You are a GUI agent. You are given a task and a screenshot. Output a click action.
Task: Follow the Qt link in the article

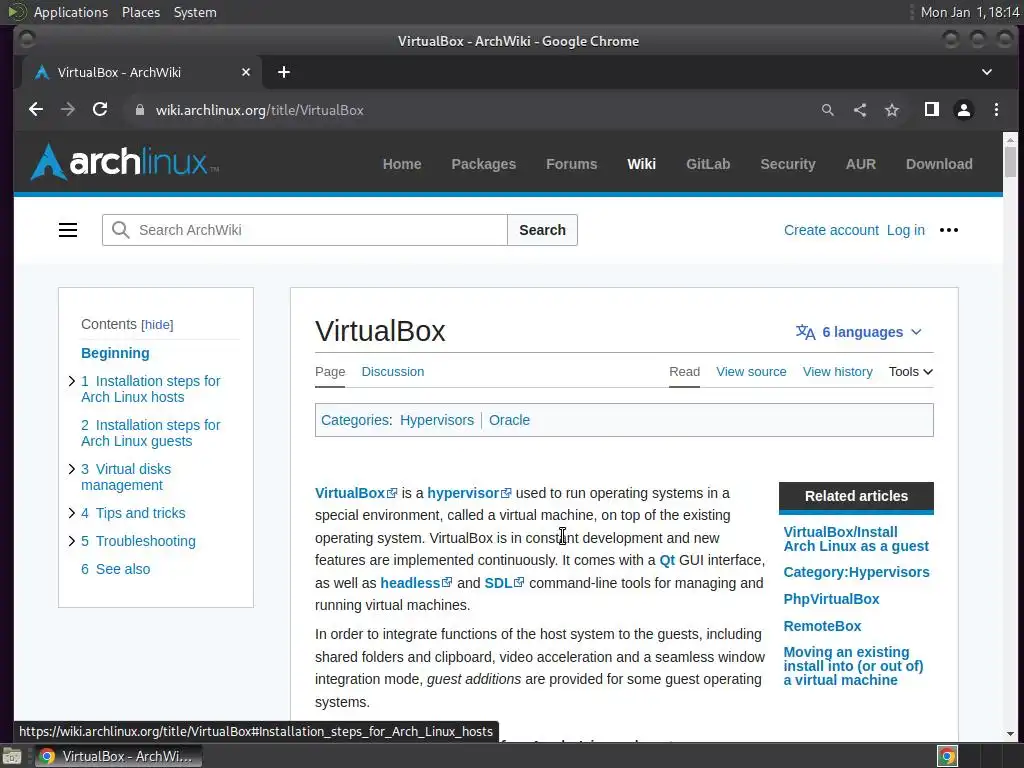(x=667, y=560)
